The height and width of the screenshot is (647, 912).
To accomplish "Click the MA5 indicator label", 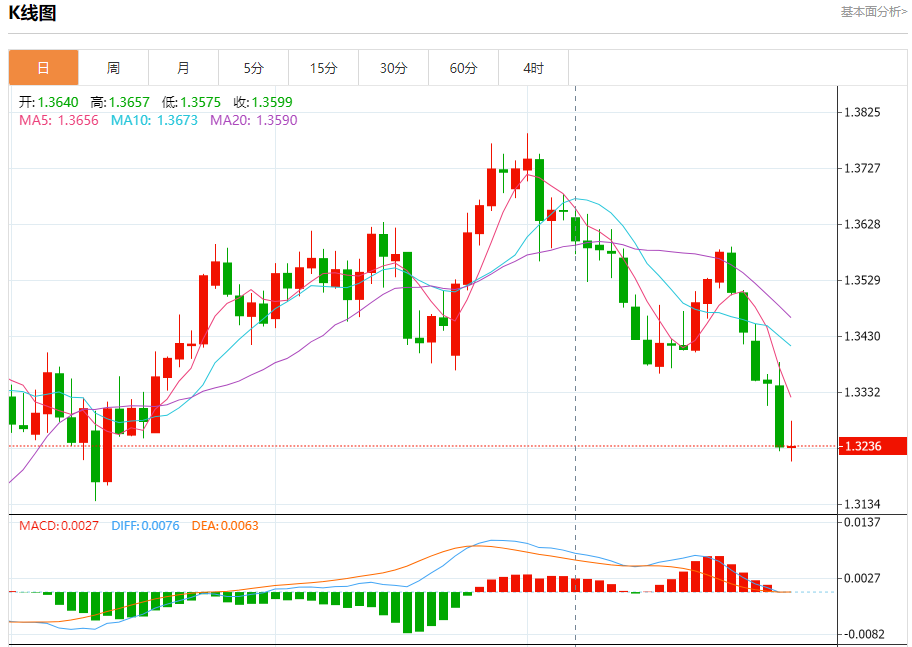I will (x=59, y=120).
